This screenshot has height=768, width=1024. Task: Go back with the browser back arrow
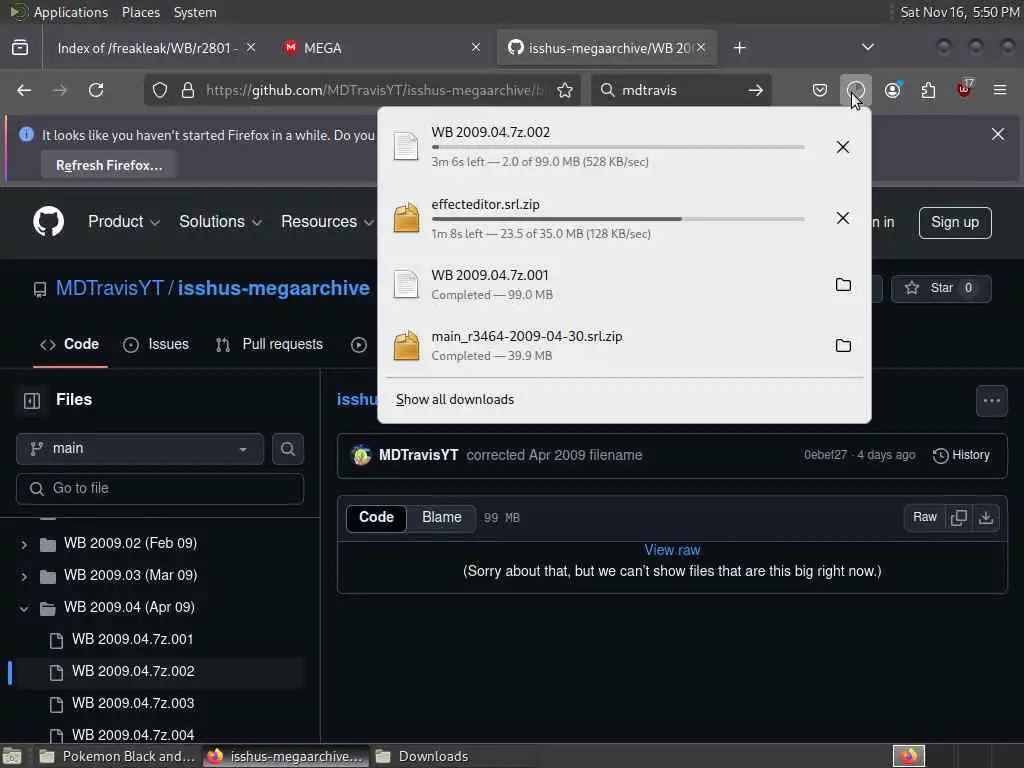(x=24, y=90)
